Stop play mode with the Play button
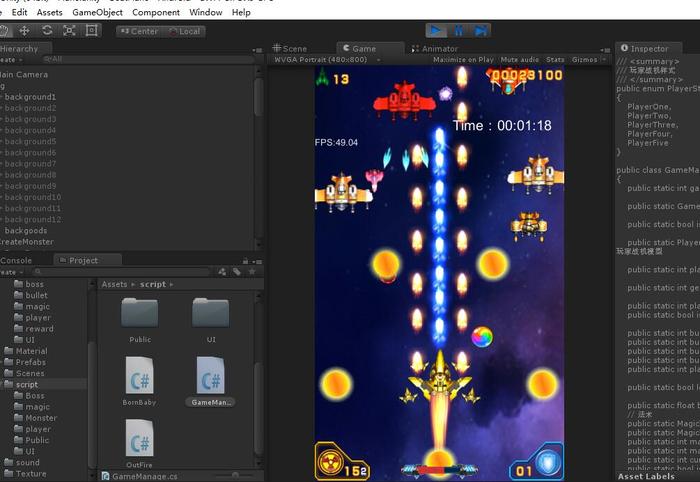This screenshot has height=482, width=700. click(436, 31)
